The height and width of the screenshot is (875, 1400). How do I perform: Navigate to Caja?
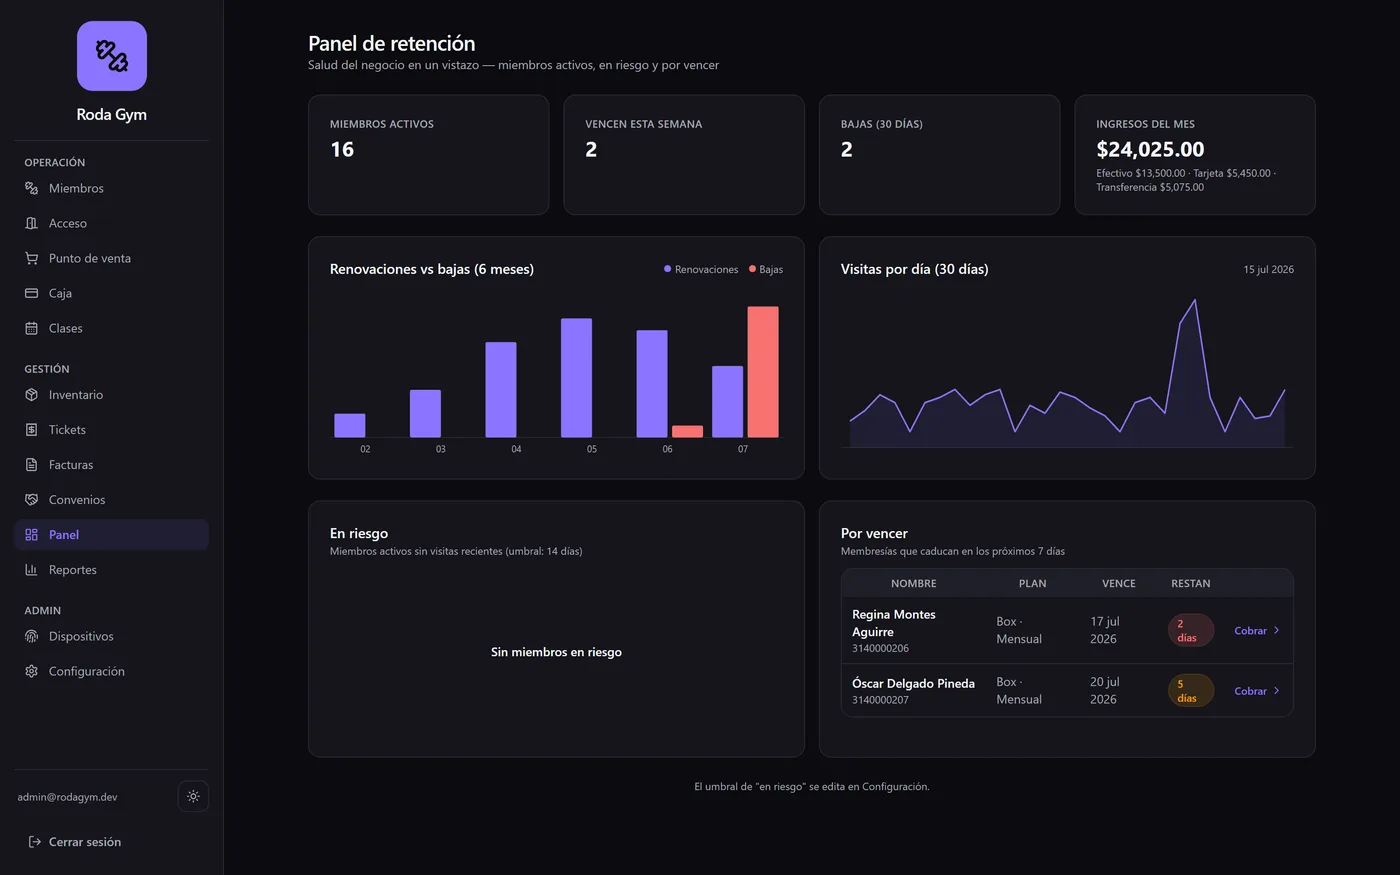112,293
